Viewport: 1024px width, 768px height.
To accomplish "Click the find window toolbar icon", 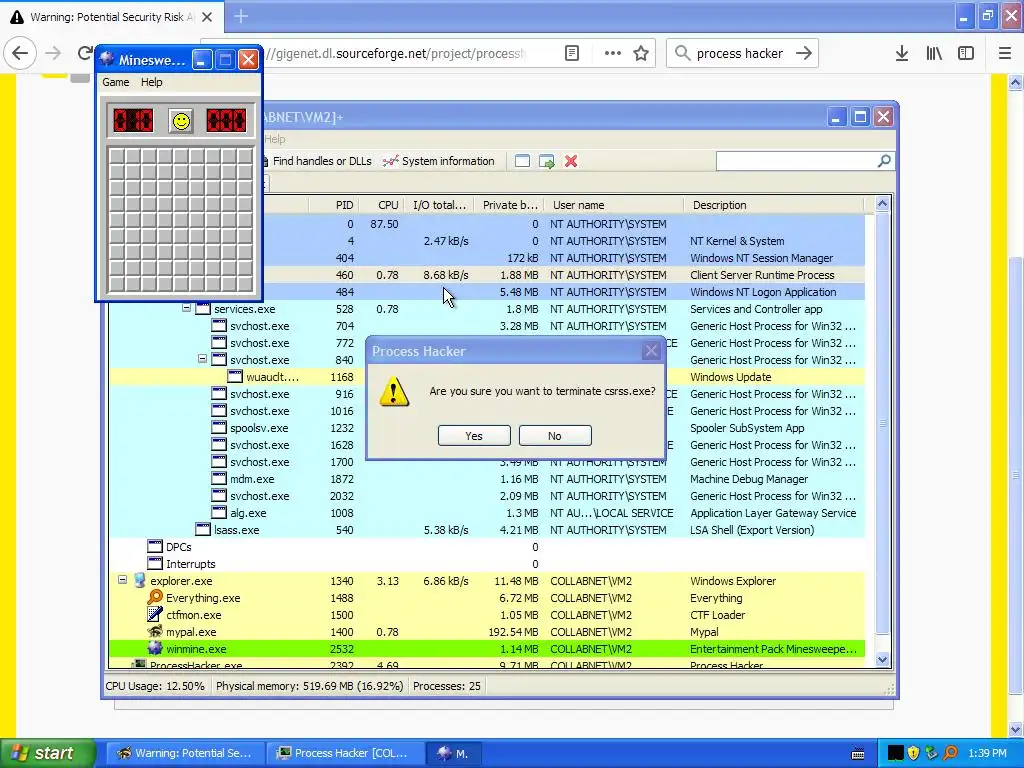I will point(522,161).
